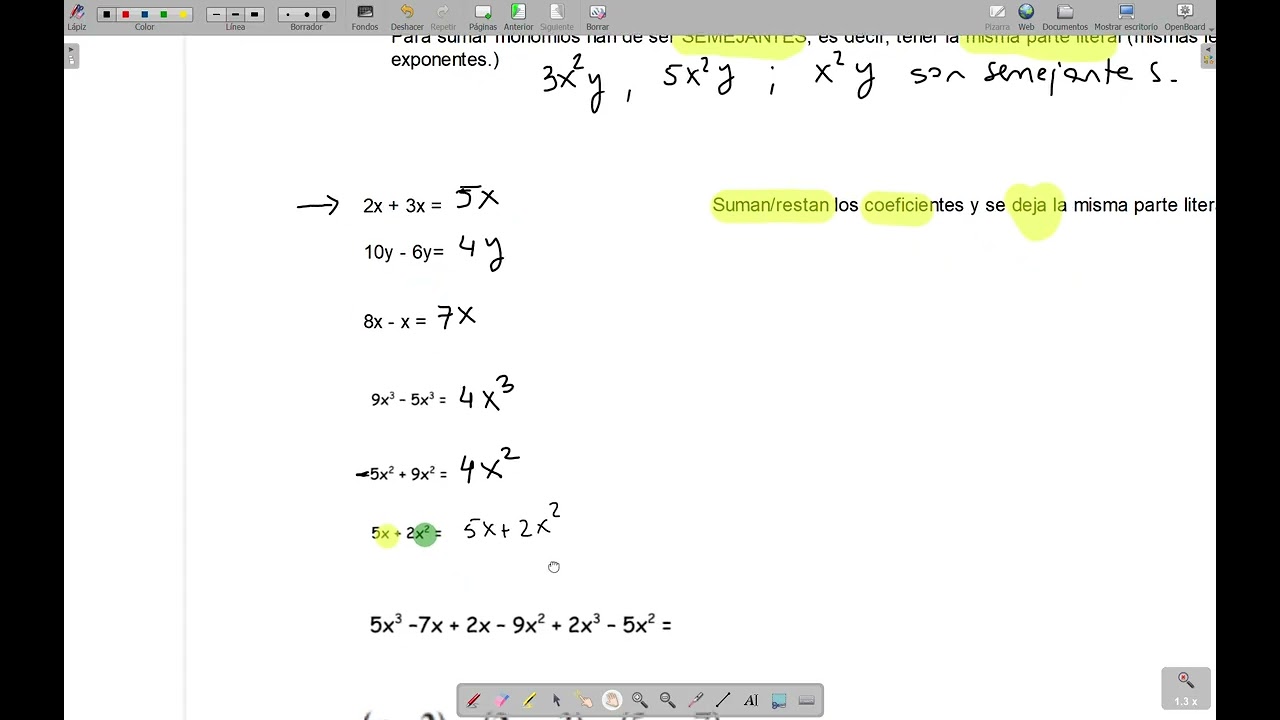Viewport: 1280px width, 720px height.
Task: Select the capture screen region tool
Action: click(x=779, y=700)
